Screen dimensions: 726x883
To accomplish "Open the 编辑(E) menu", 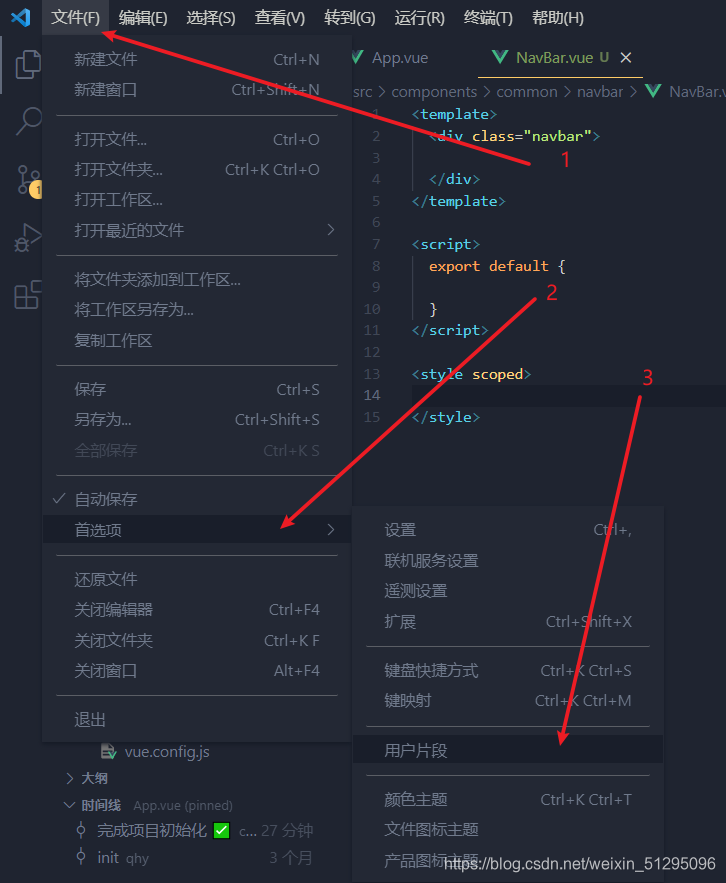I will pyautogui.click(x=143, y=18).
